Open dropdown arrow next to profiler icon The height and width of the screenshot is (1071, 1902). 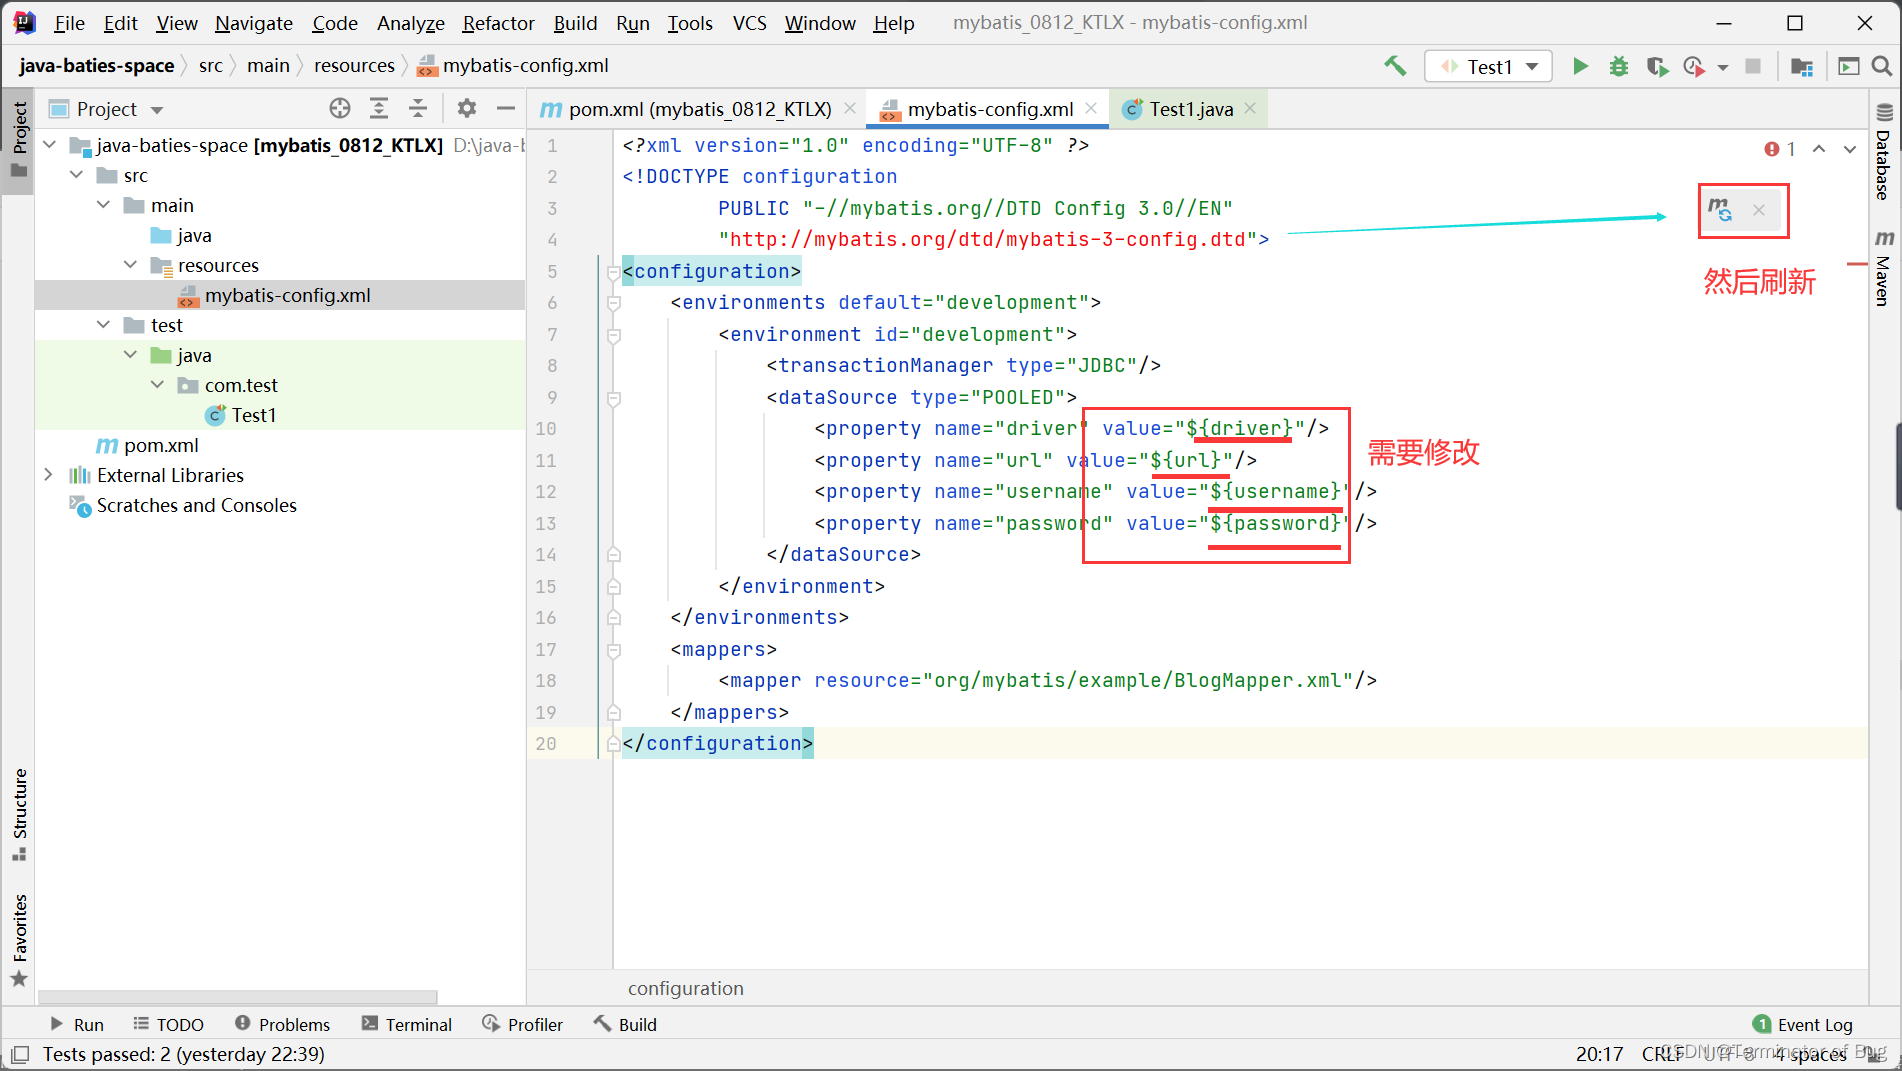tap(1722, 67)
